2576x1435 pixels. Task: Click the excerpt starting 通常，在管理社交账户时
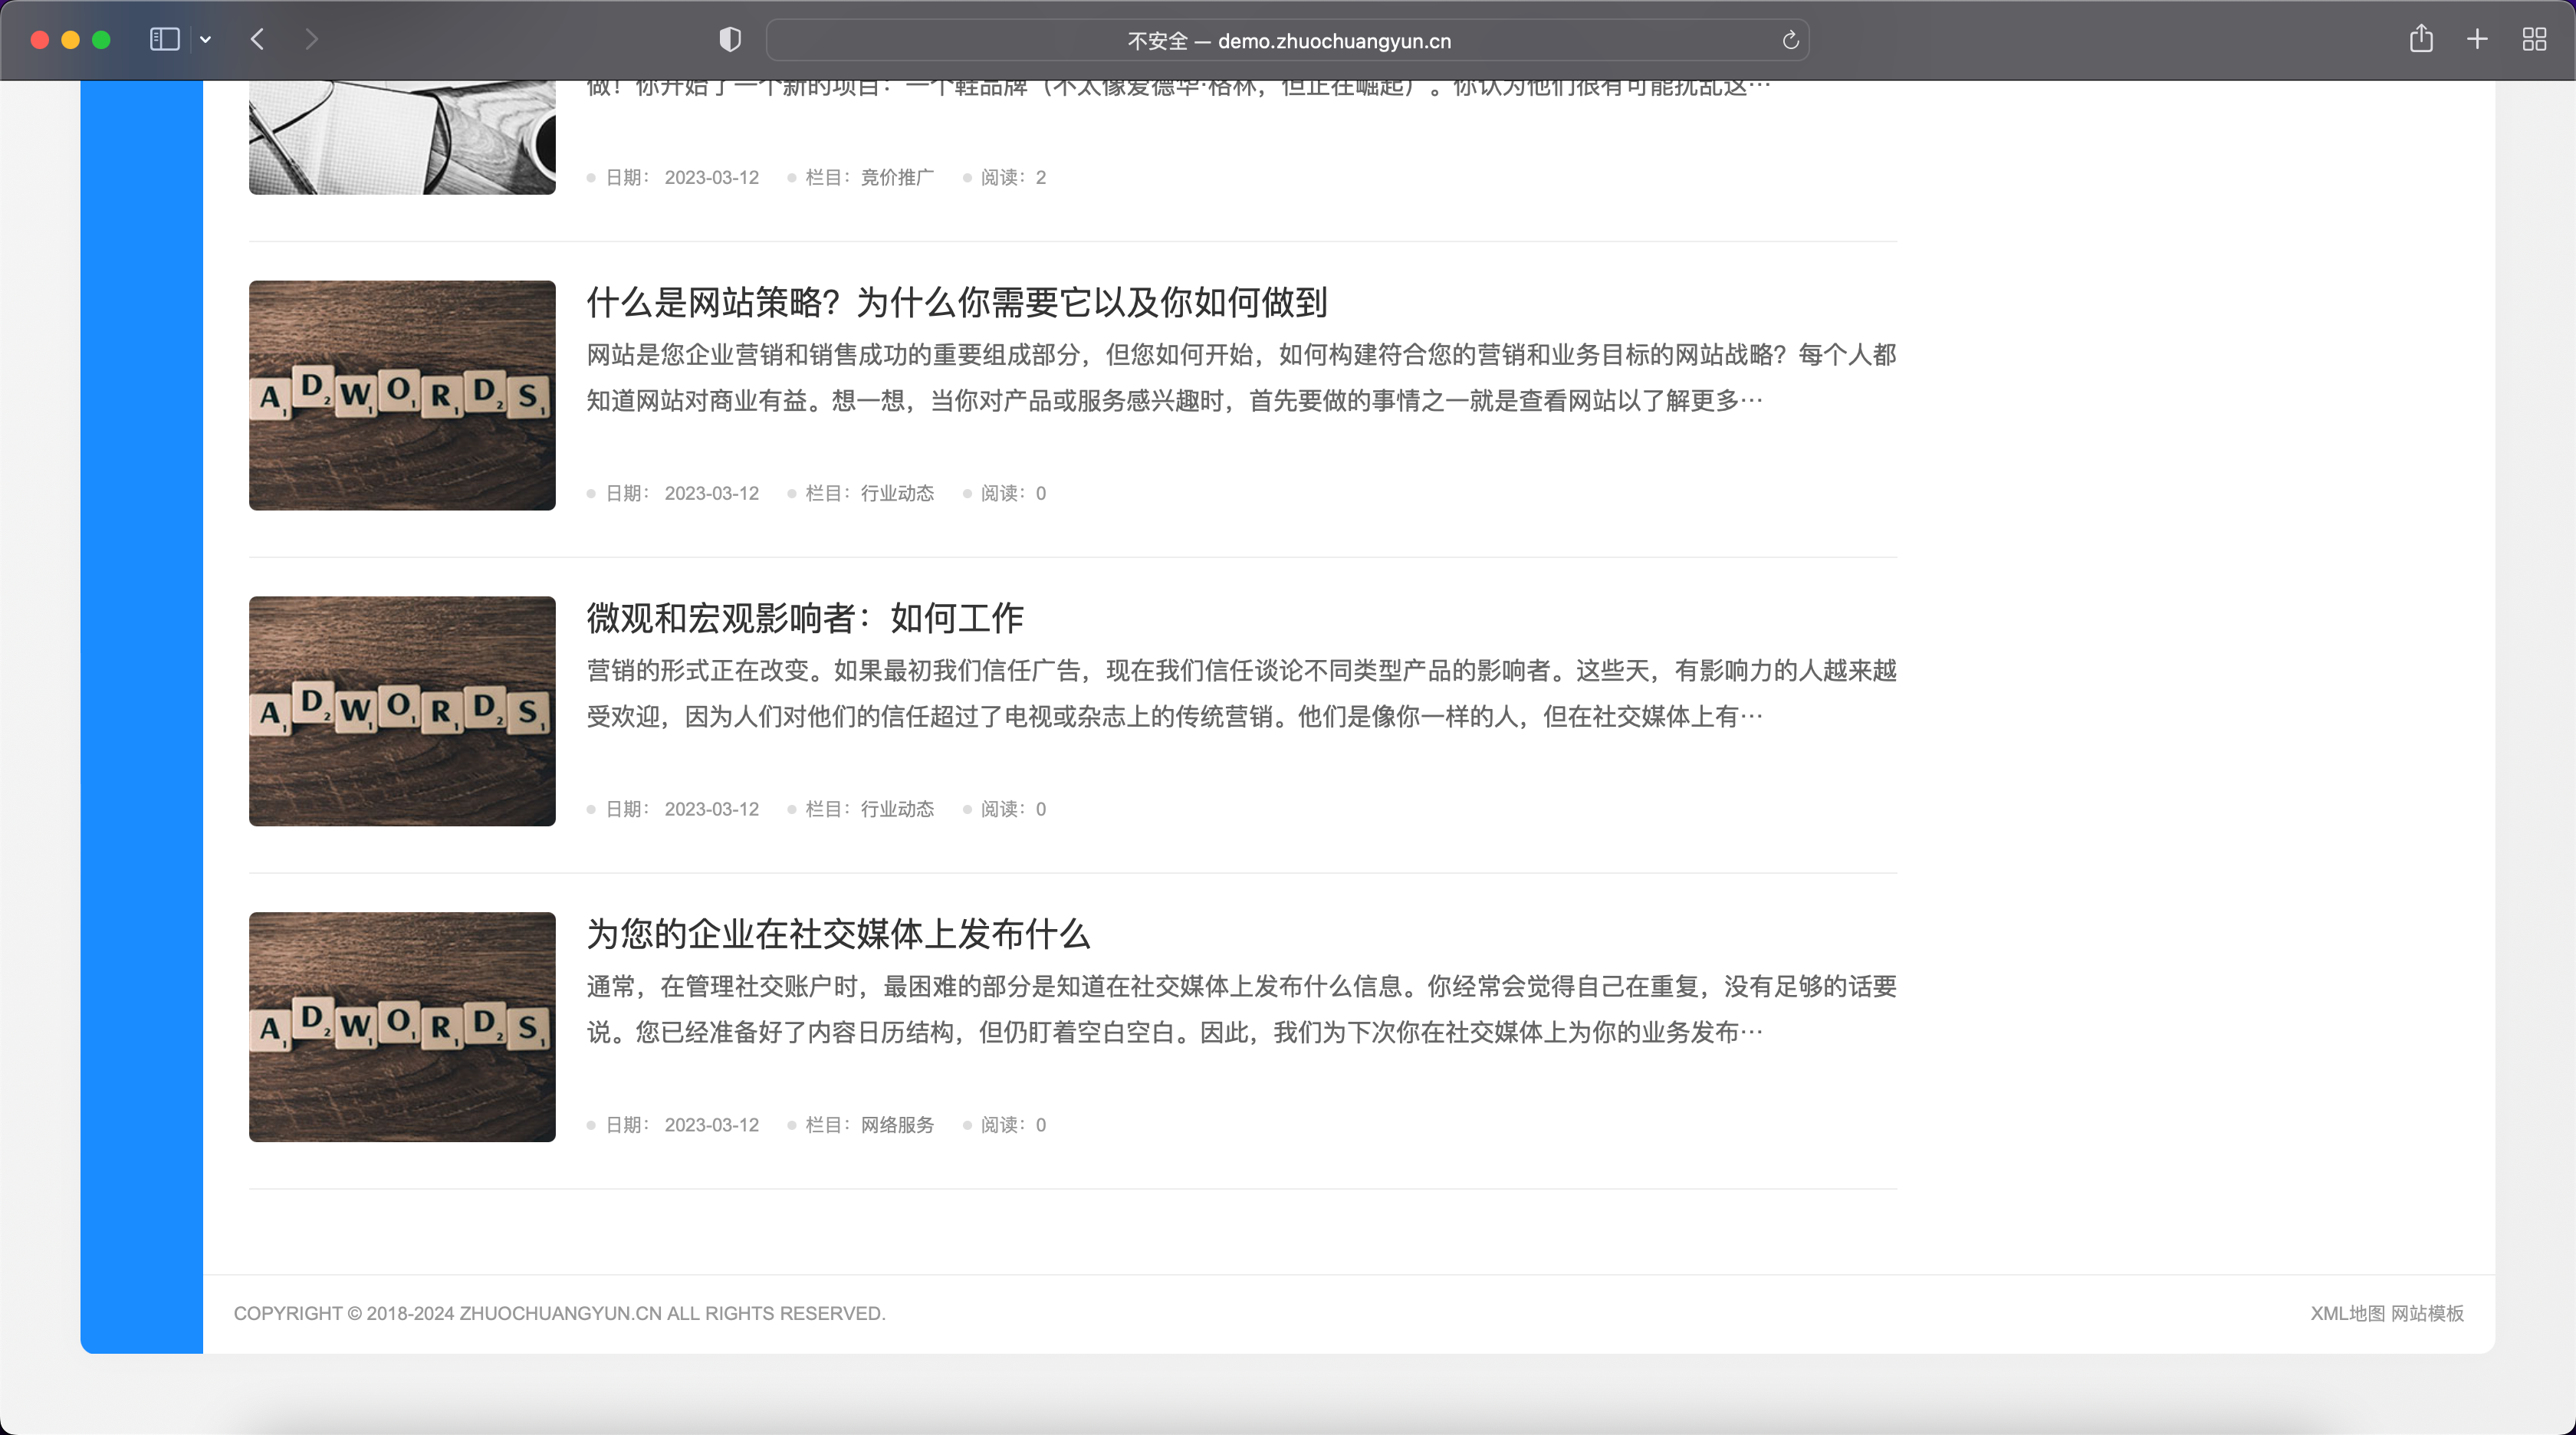[x=1241, y=1010]
